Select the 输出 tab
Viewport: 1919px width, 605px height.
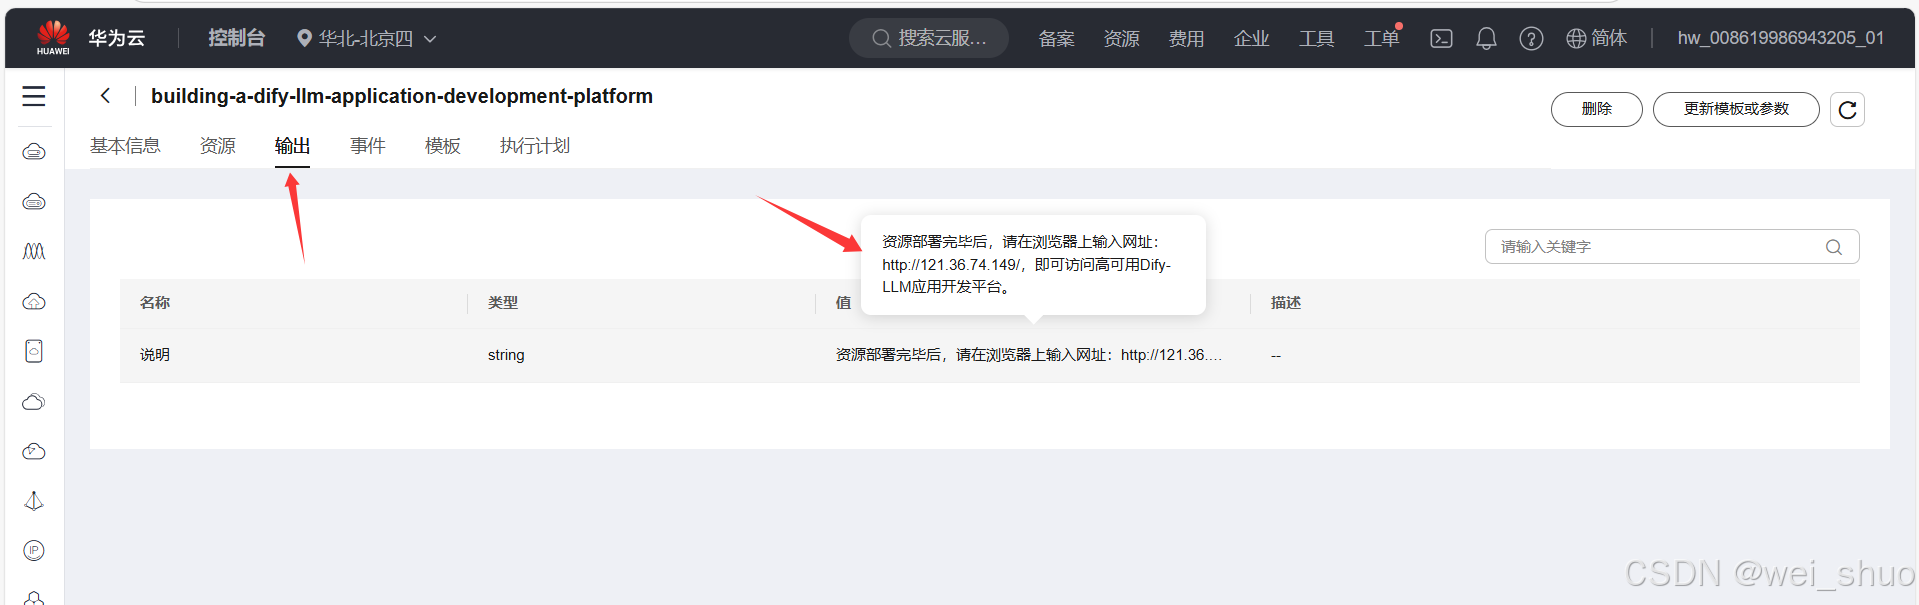pyautogui.click(x=292, y=146)
